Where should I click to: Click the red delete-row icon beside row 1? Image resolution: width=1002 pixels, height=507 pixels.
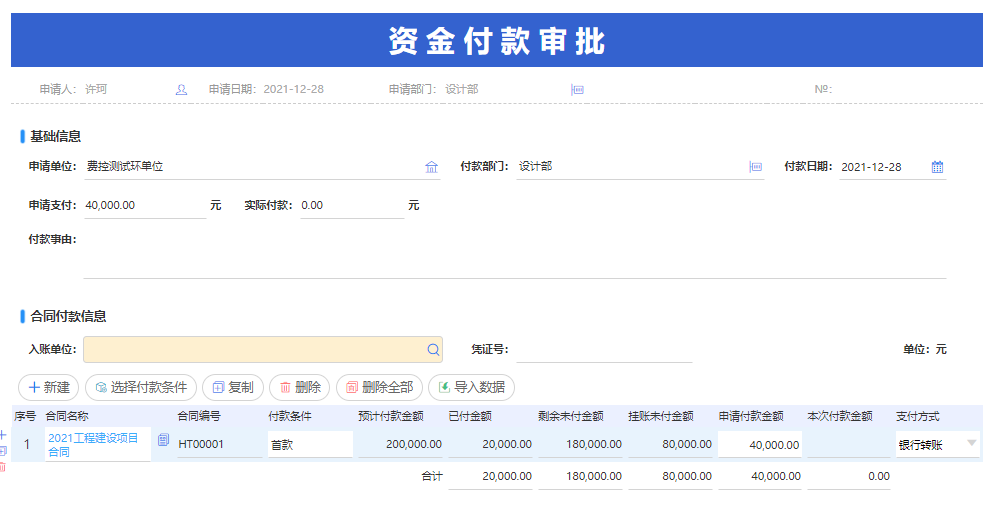click(x=3, y=467)
